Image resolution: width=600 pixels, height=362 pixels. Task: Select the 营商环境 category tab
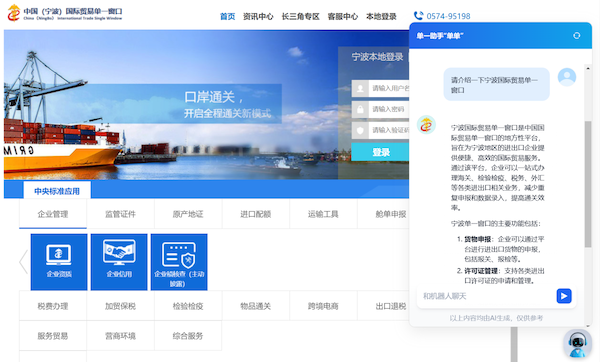pos(121,336)
